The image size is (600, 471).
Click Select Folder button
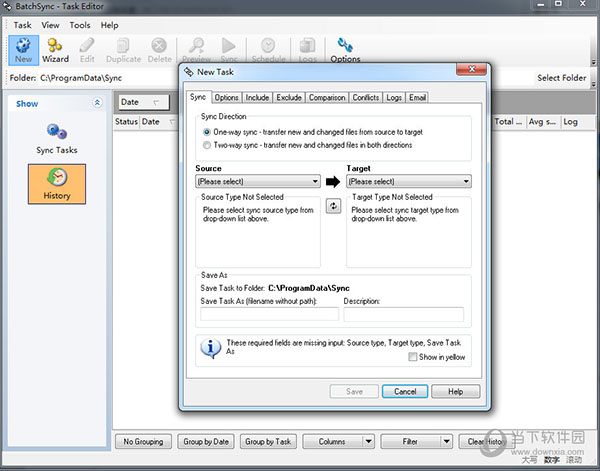(x=561, y=78)
